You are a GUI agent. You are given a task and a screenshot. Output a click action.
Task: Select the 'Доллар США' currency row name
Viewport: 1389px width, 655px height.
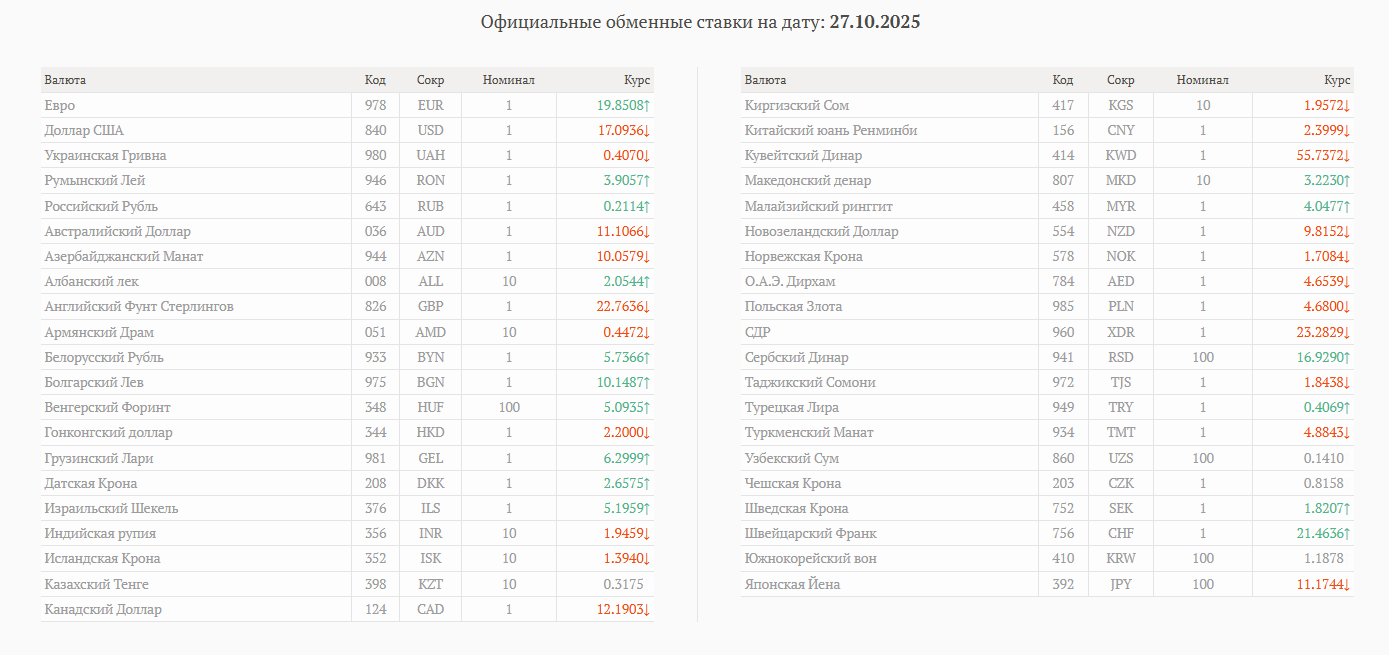(84, 131)
